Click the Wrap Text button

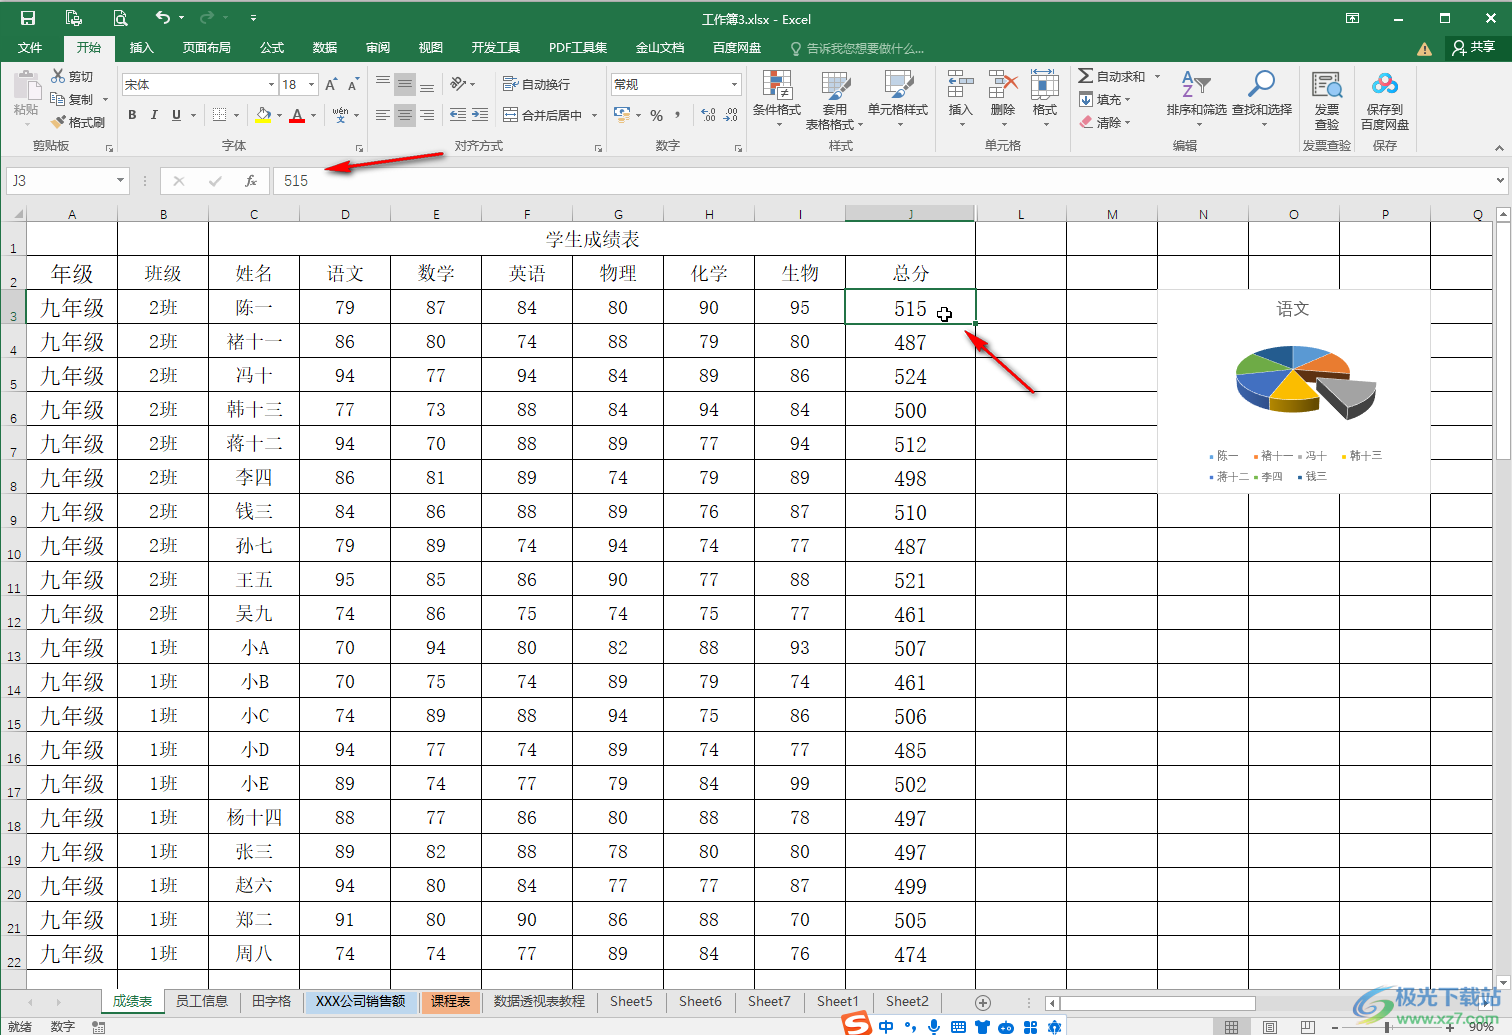tap(536, 85)
